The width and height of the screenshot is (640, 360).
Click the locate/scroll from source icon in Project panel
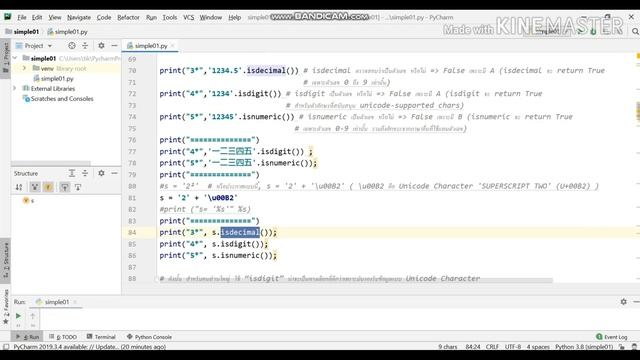[72, 46]
